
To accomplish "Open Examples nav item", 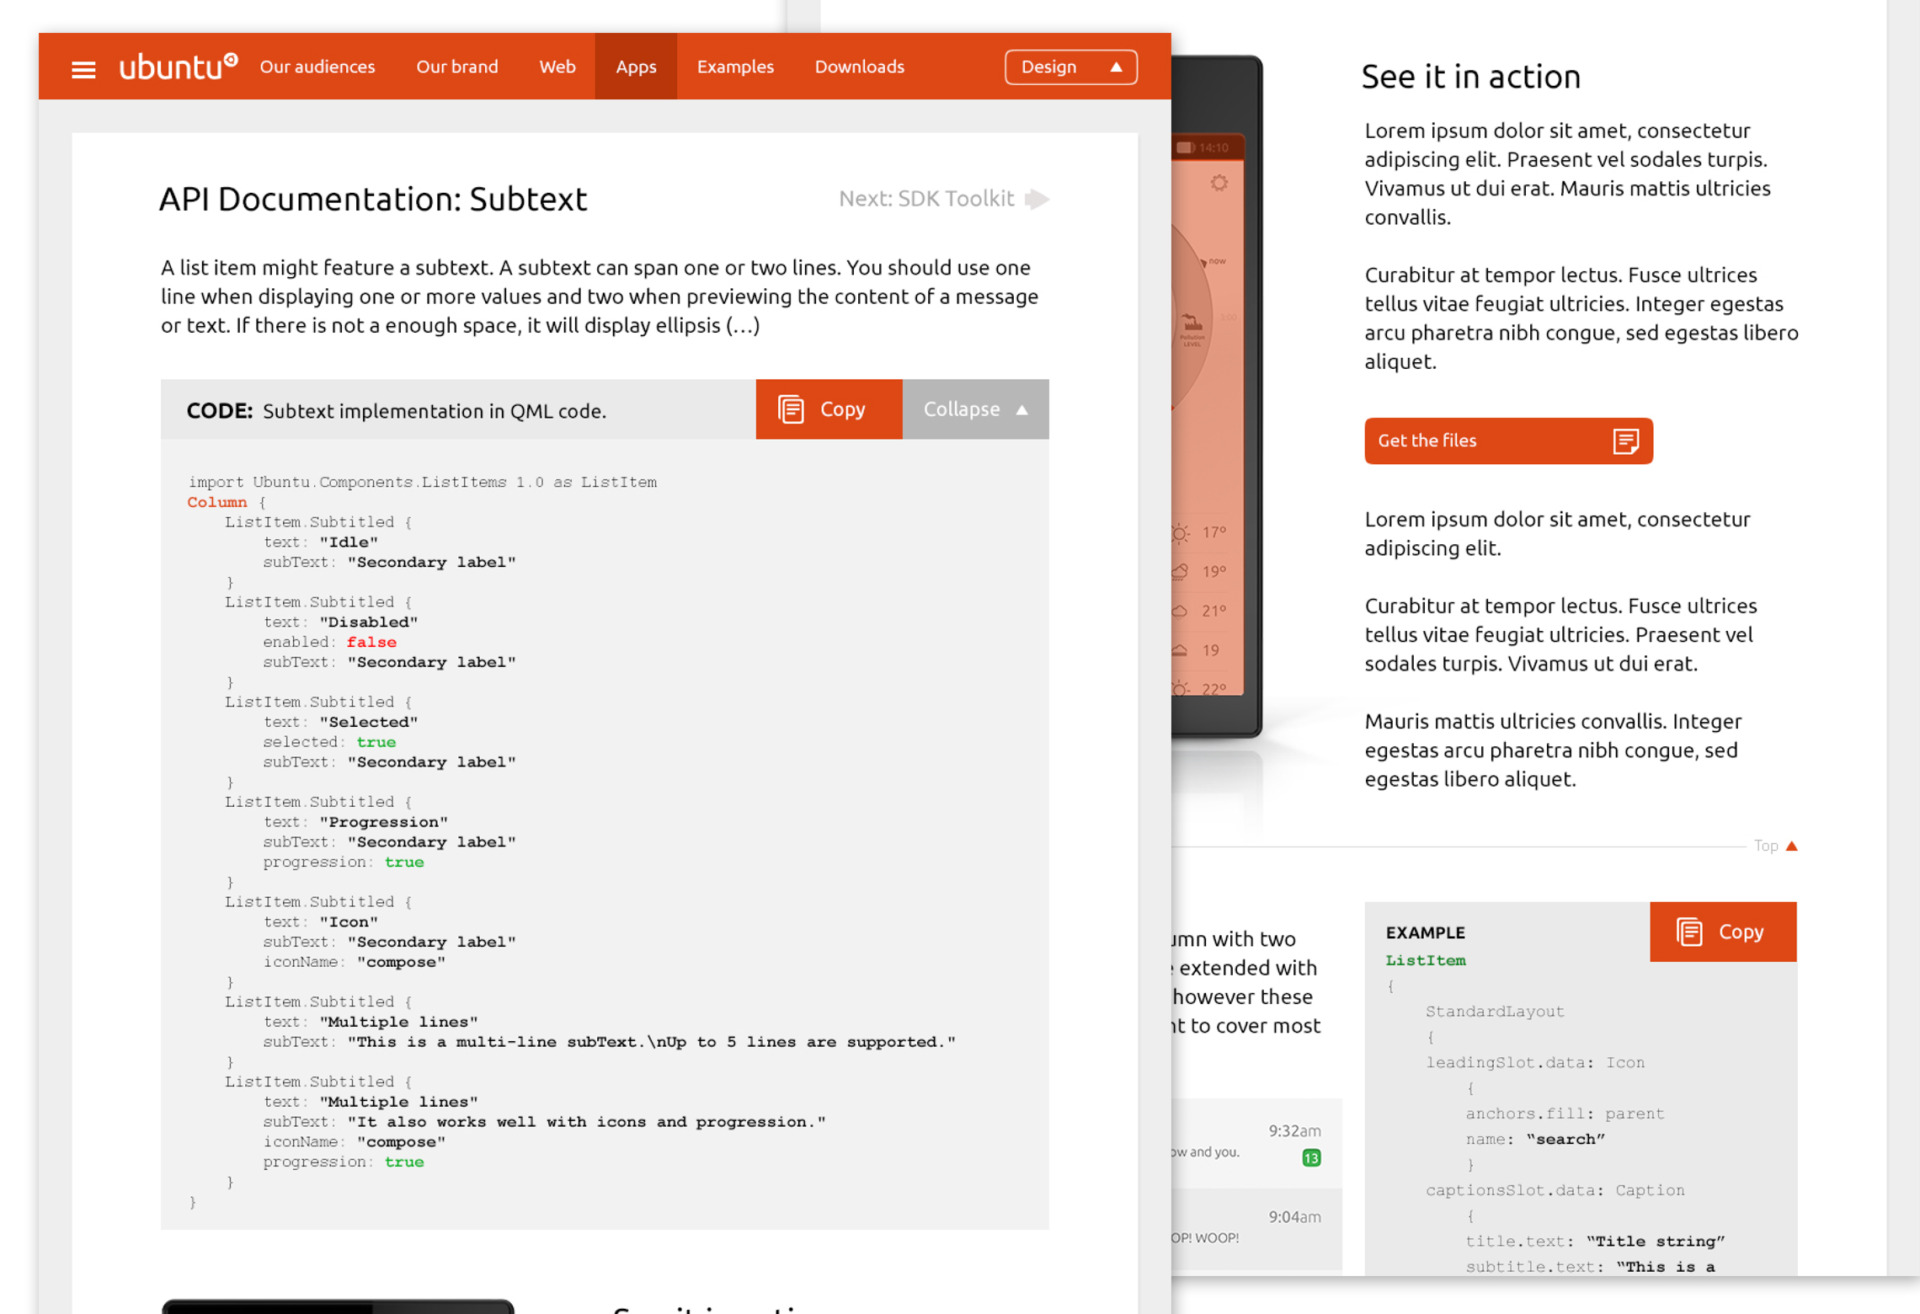I will pos(735,67).
